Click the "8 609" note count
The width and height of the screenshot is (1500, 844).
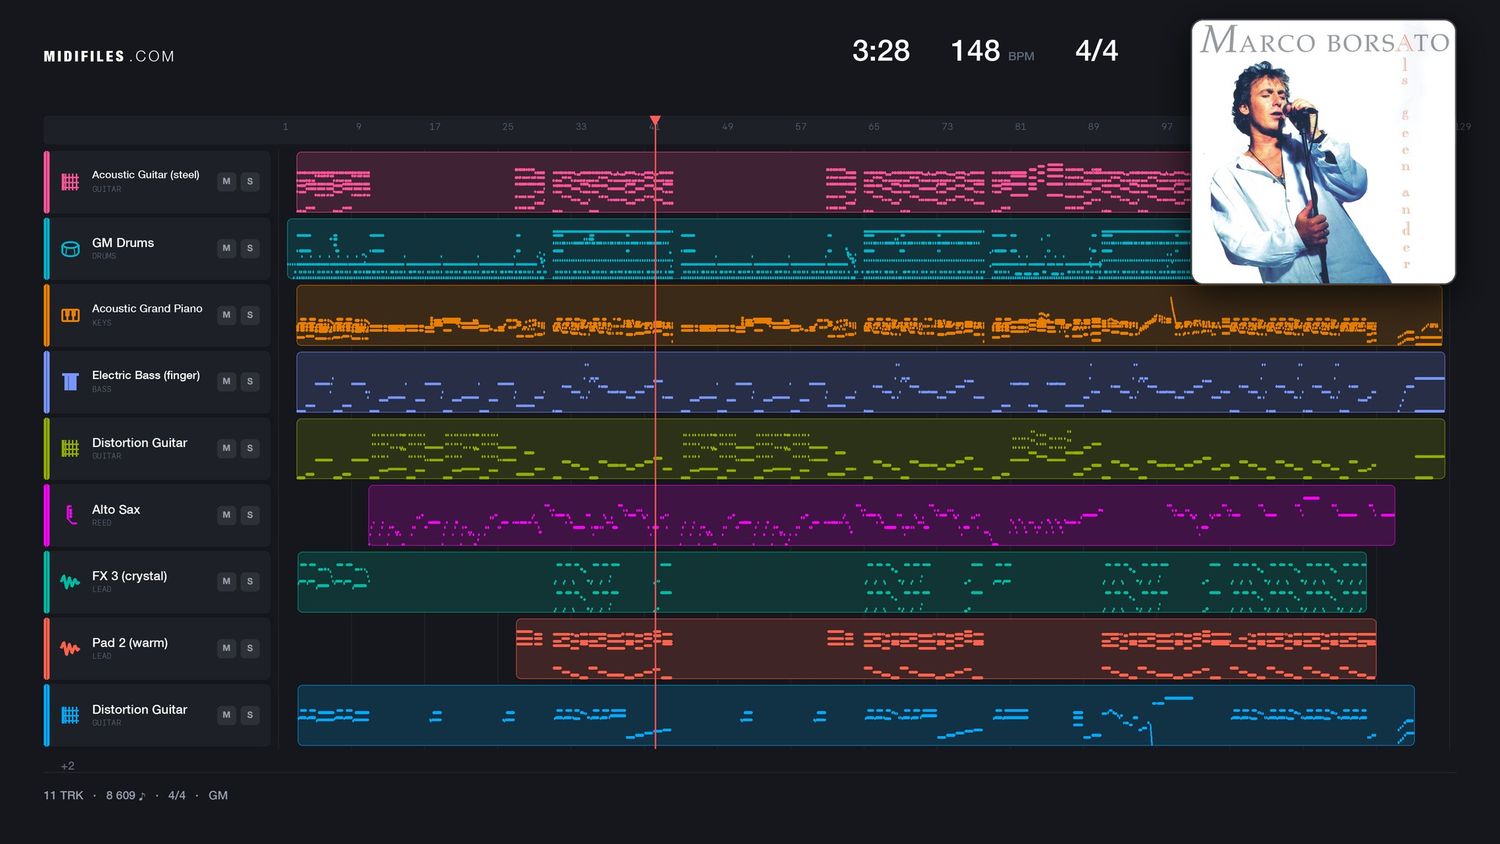click(125, 796)
